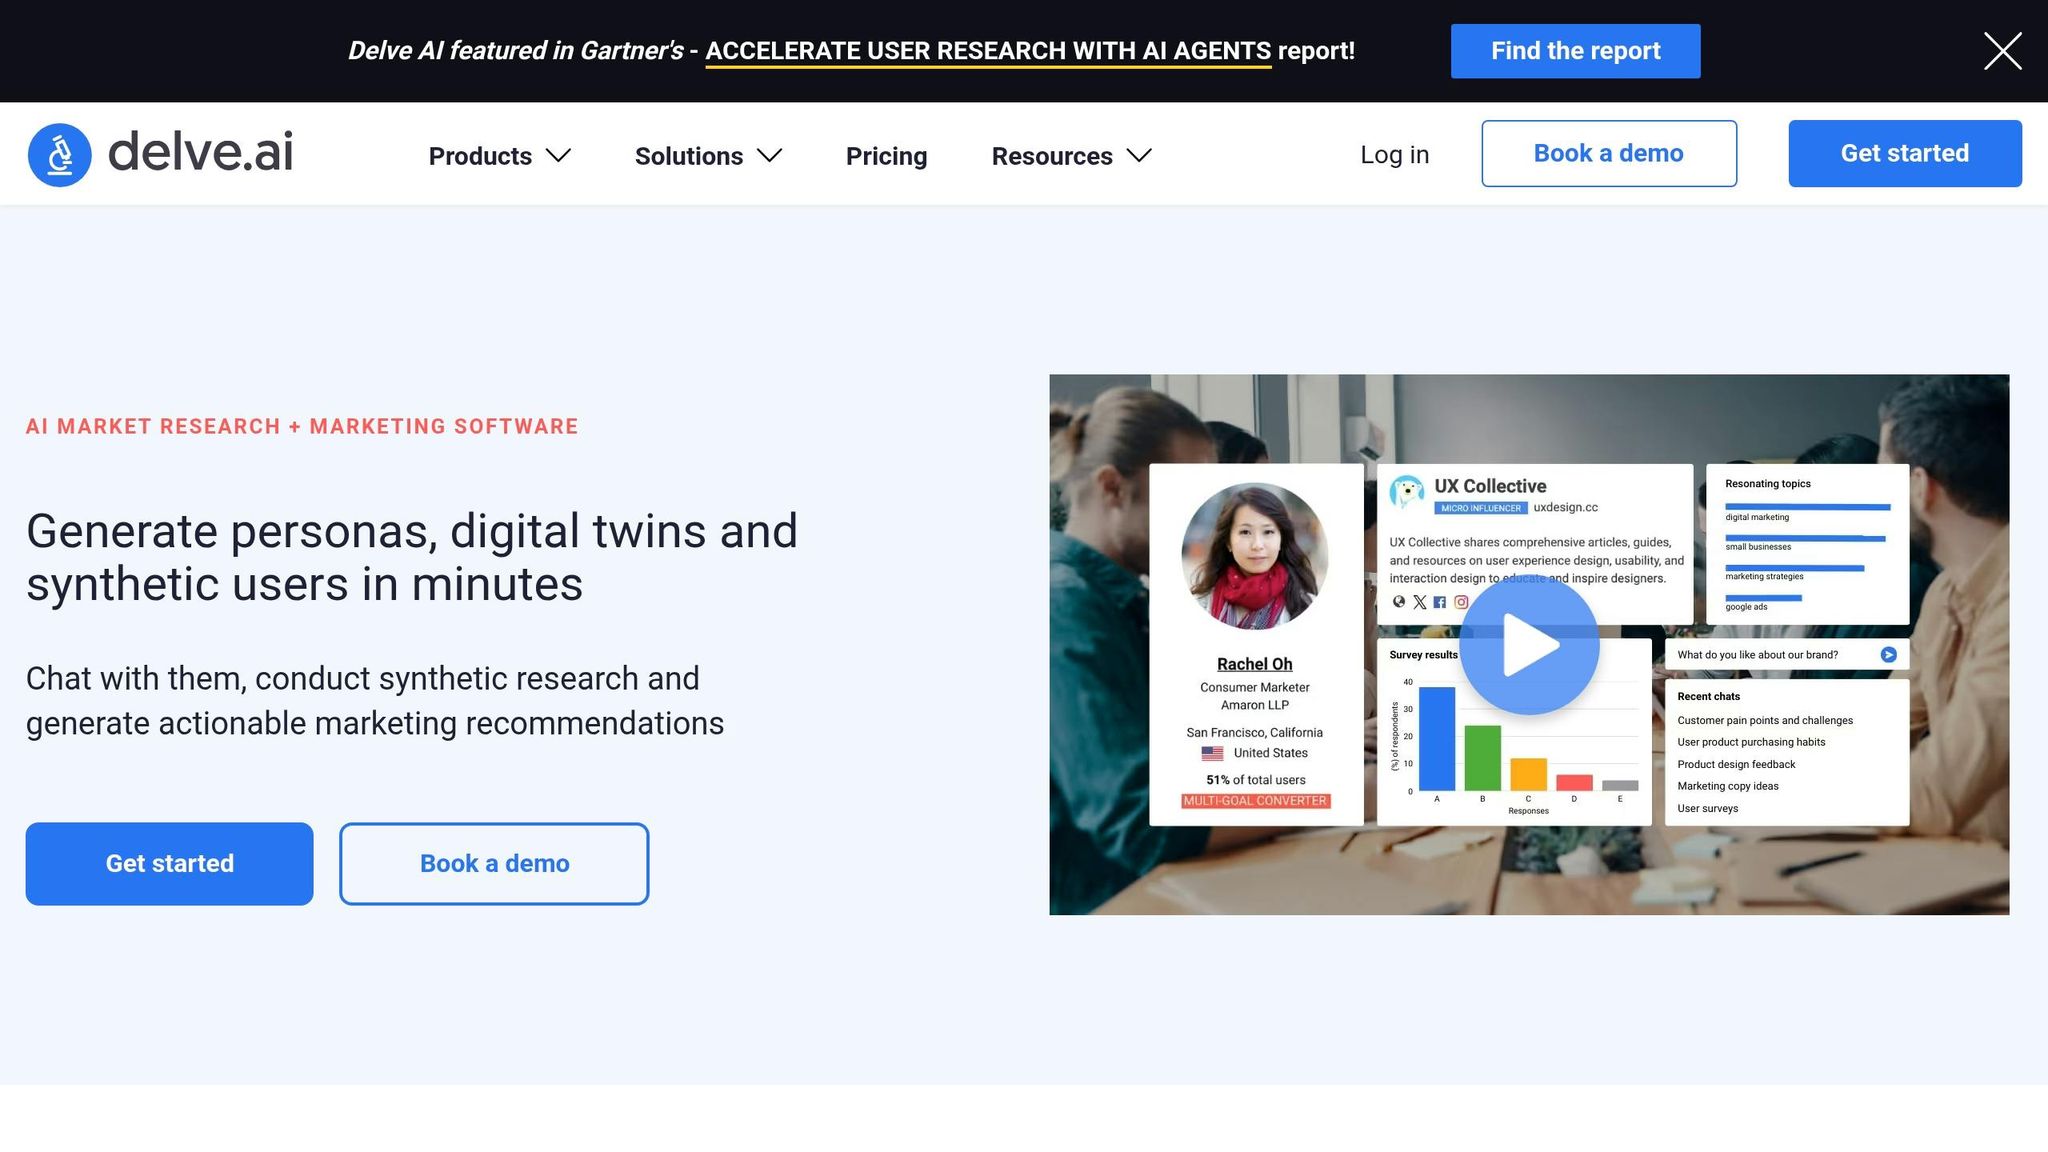Click the globe website icon in UX Collective card
The height and width of the screenshot is (1152, 2048).
pos(1398,602)
